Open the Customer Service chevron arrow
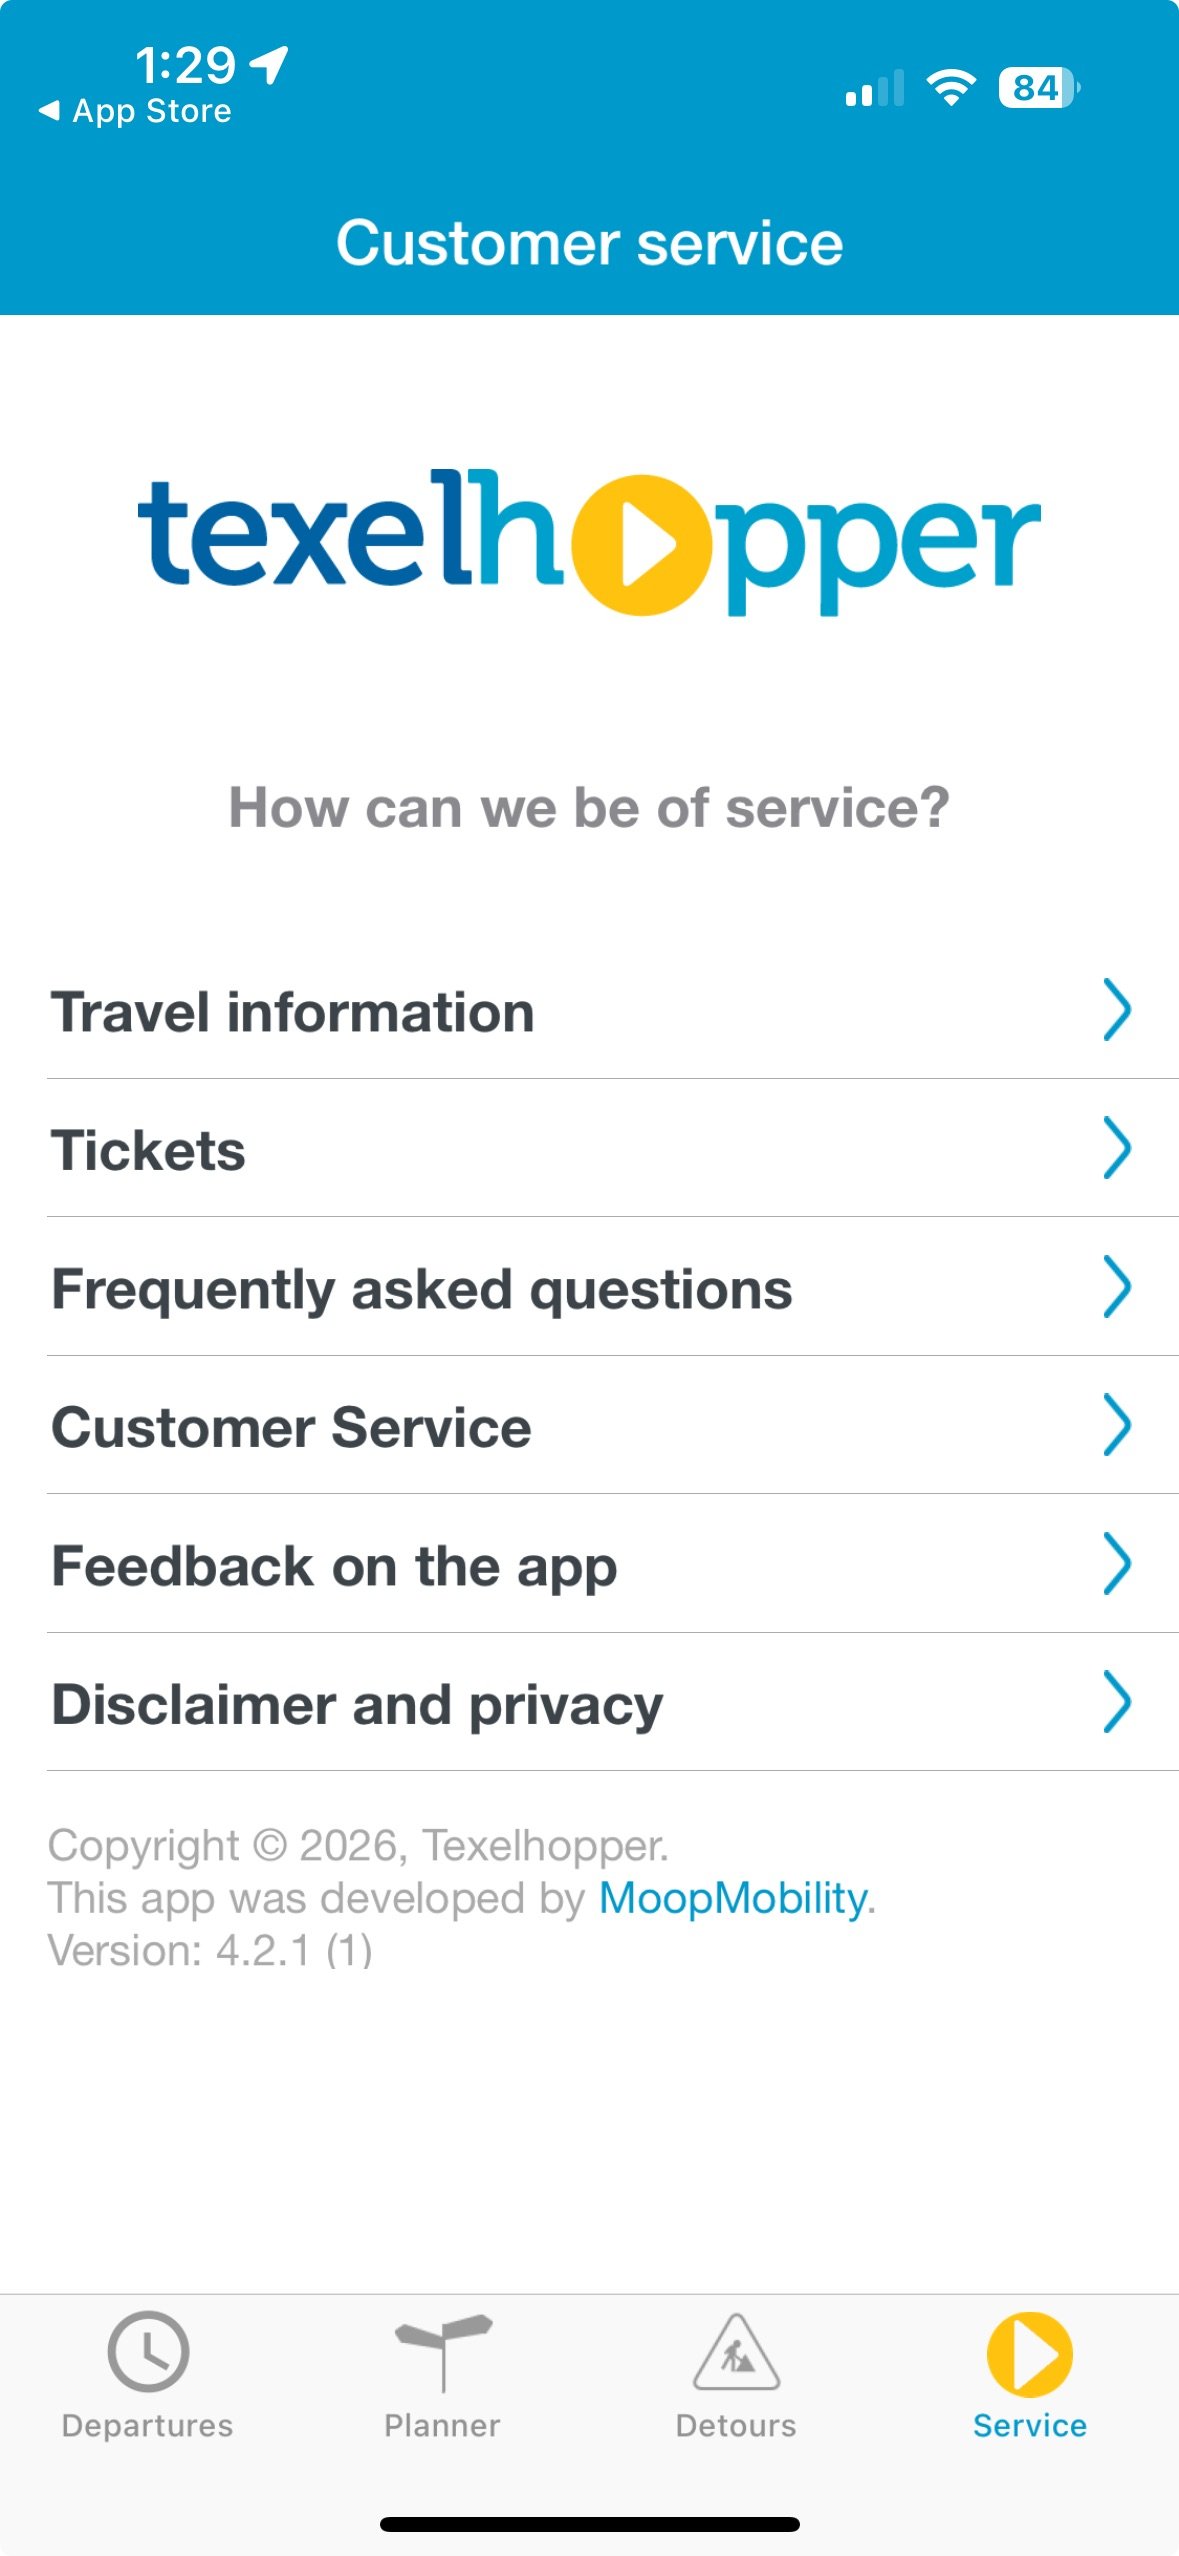This screenshot has width=1179, height=2556. 1116,1425
